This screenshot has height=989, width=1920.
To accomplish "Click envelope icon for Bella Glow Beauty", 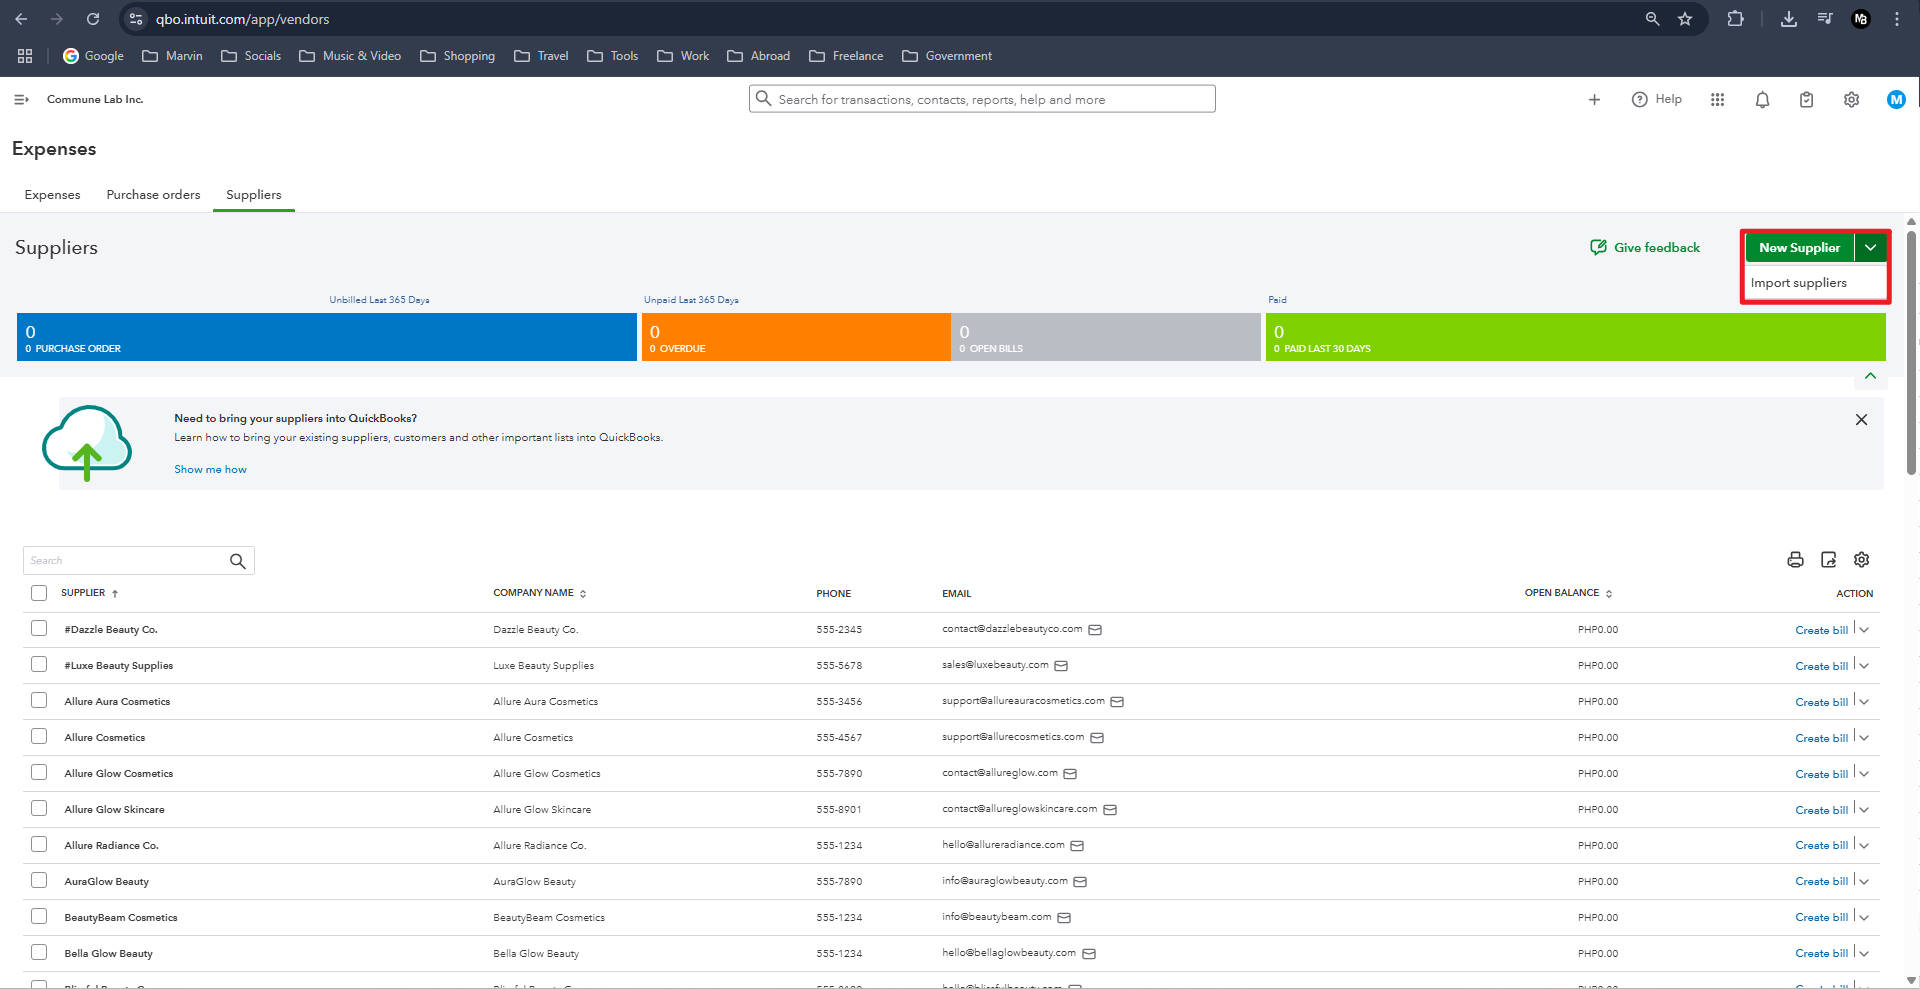I will coord(1089,954).
